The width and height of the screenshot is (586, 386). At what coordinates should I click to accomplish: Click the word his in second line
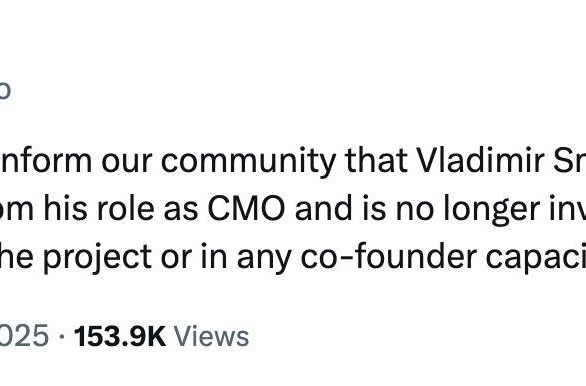(66, 209)
